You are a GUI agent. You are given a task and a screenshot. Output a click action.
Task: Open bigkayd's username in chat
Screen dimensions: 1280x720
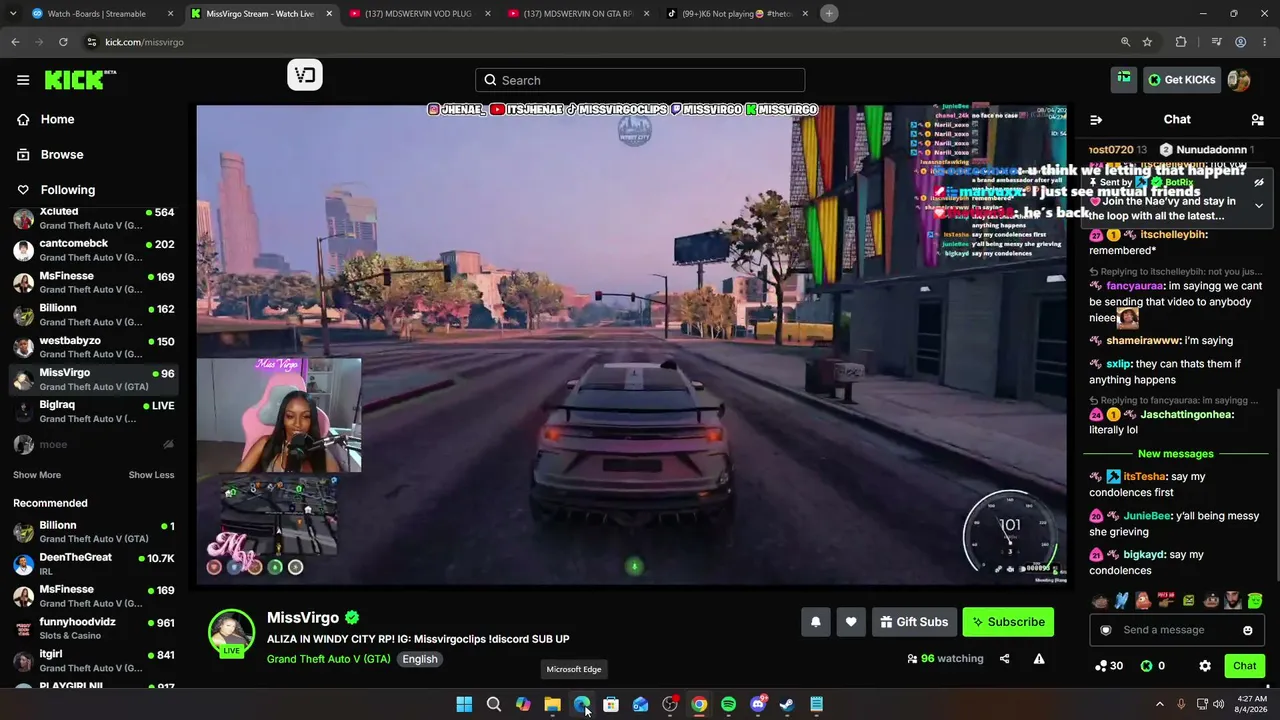[1143, 555]
